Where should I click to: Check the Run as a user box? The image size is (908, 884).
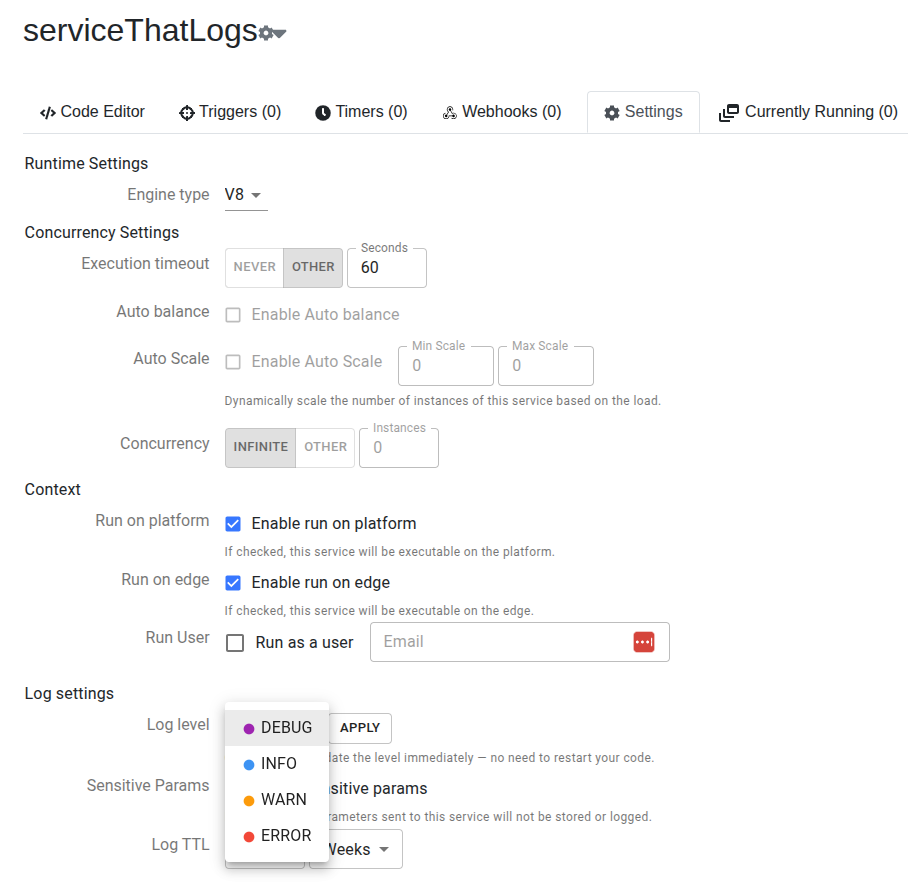pos(235,643)
